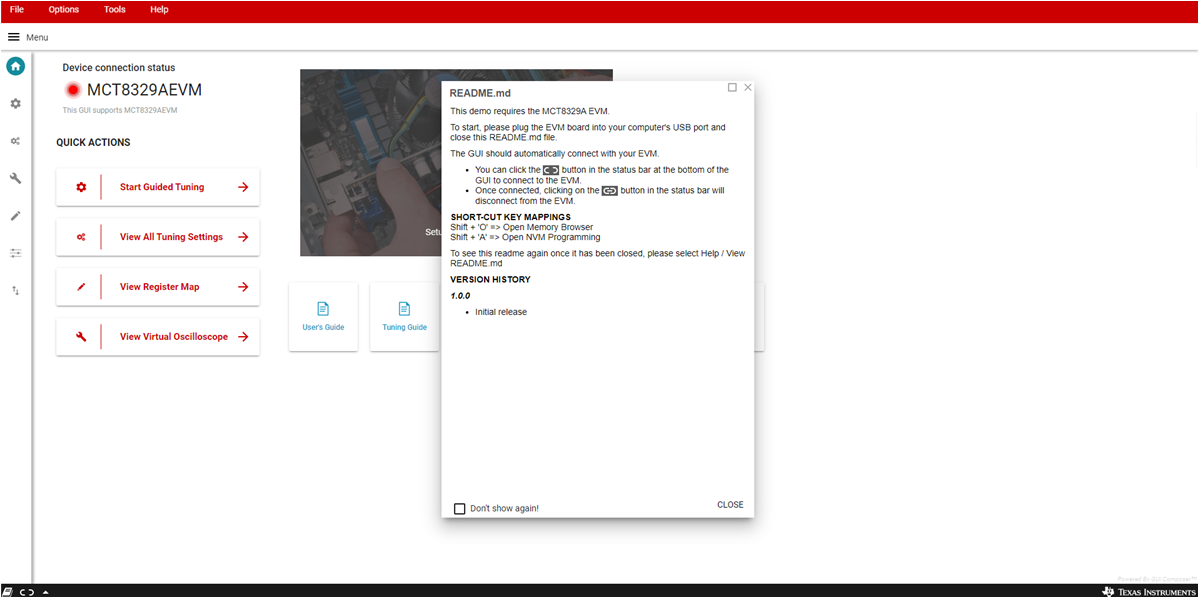1200x599 pixels.
Task: Expand the status bar up-arrow panel
Action: click(45, 592)
